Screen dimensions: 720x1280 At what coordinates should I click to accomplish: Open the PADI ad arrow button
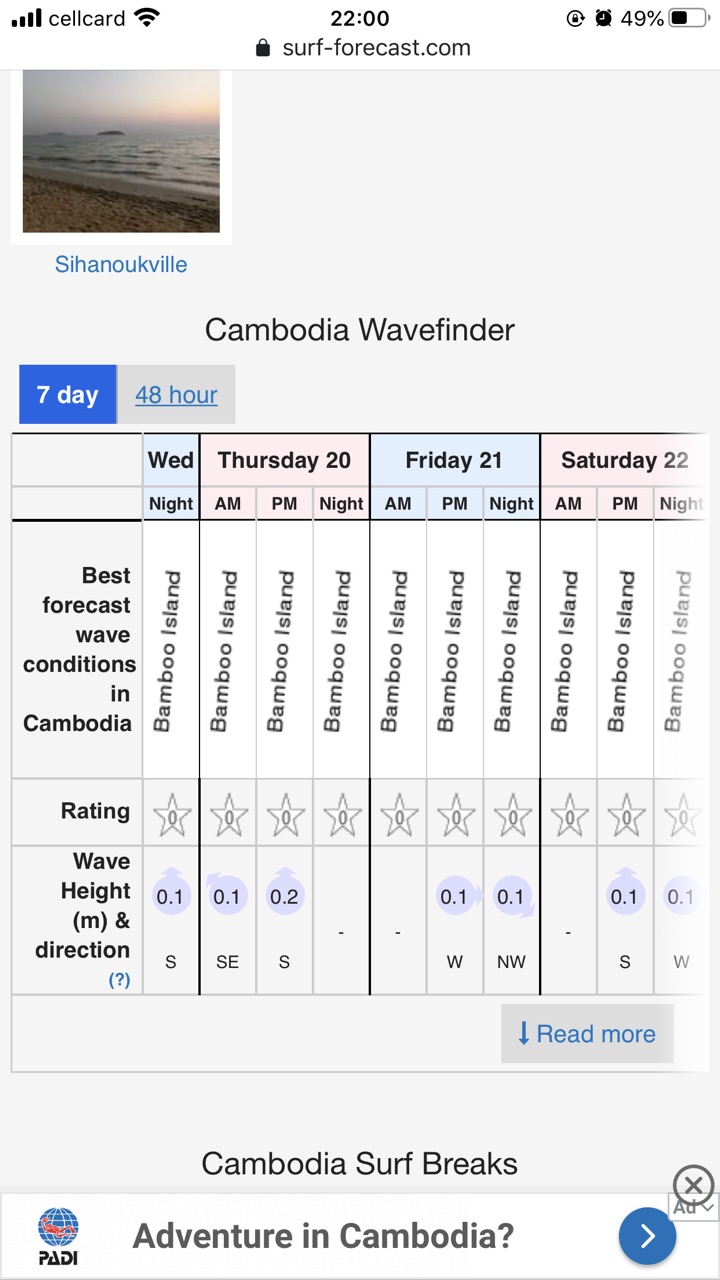click(x=647, y=1237)
